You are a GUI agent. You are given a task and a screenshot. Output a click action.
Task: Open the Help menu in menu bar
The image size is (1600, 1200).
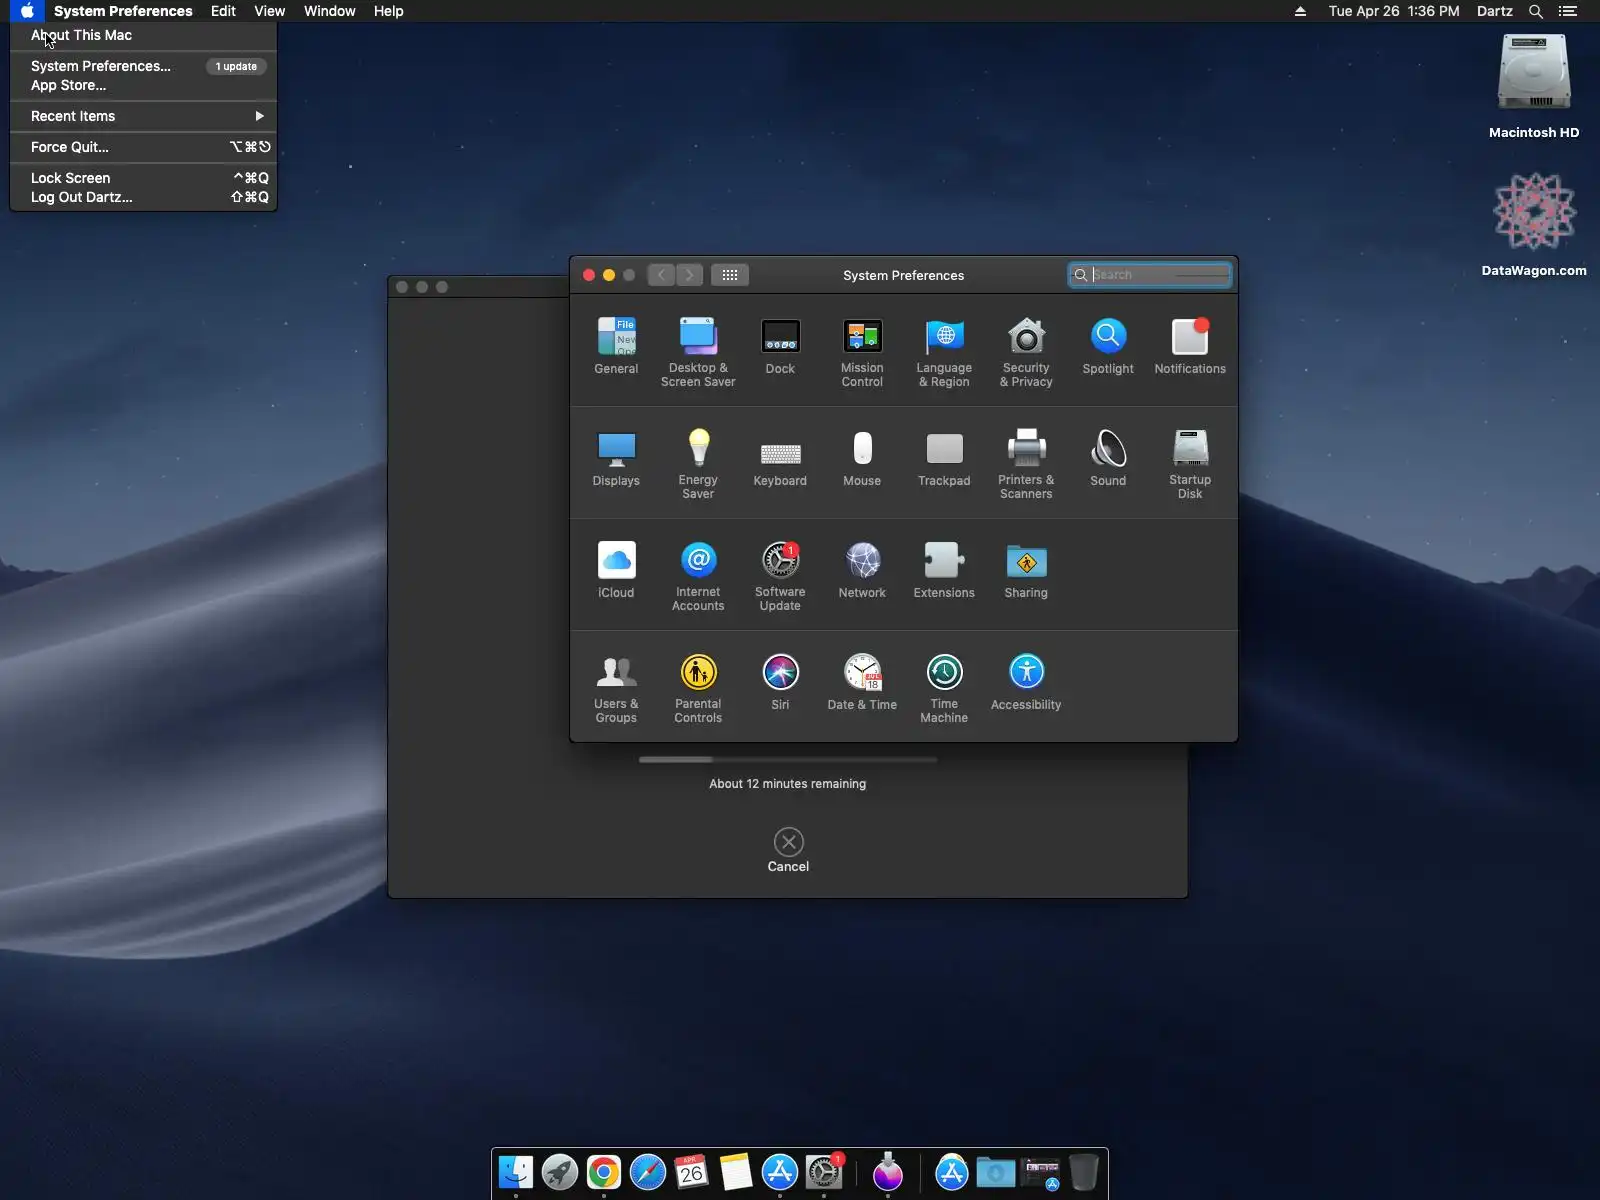(389, 11)
